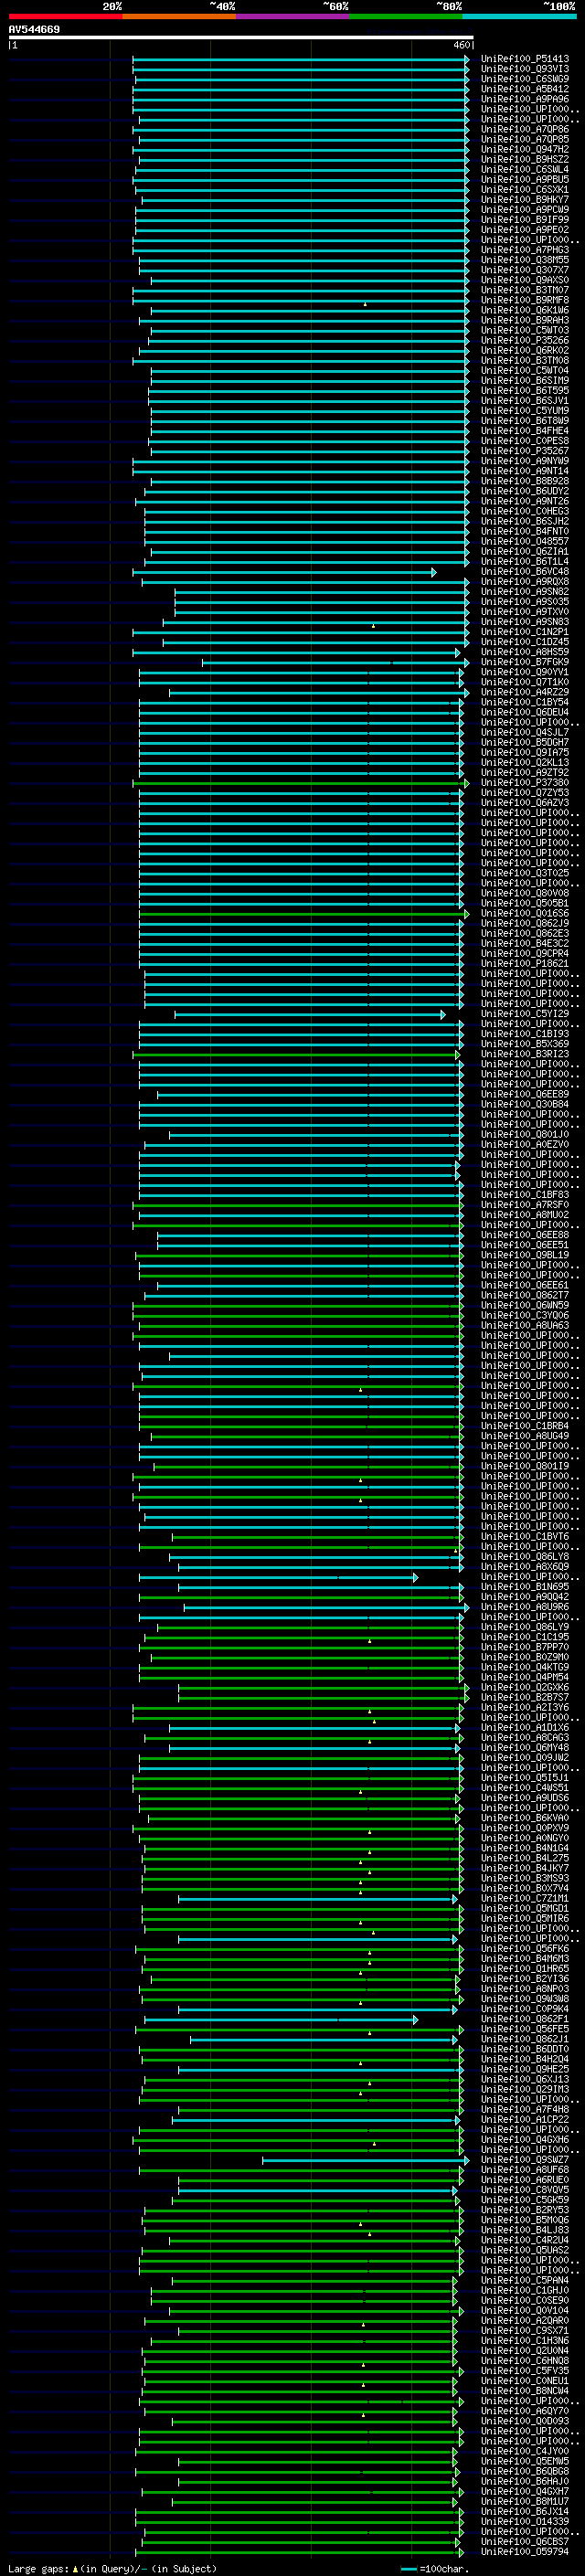Viewport: 585px width, 2576px height.
Task: Select label UniRef100_B1N695
Action: (525, 1587)
